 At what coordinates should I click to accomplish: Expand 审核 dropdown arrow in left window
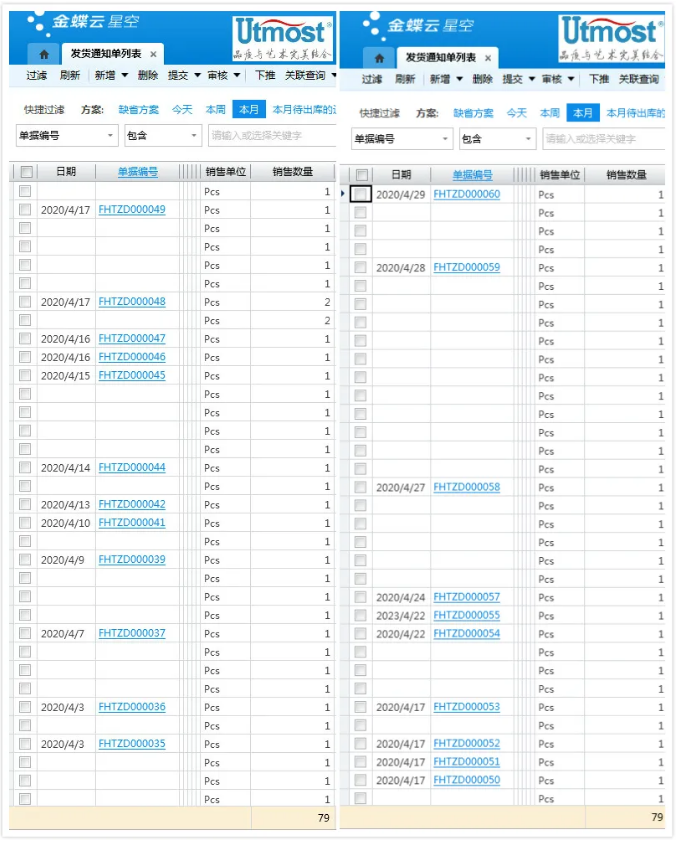237,75
